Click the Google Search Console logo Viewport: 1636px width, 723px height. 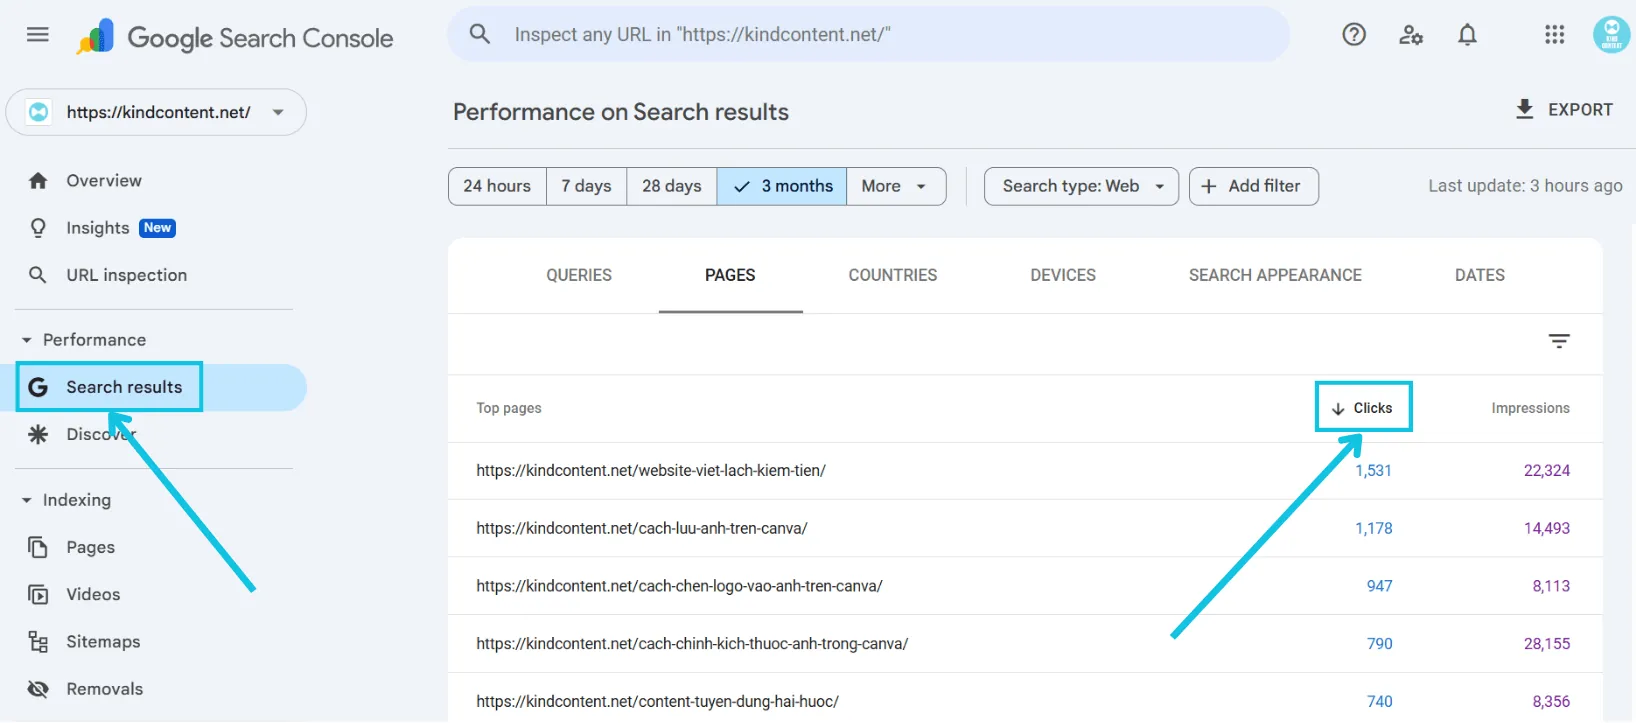coord(235,38)
